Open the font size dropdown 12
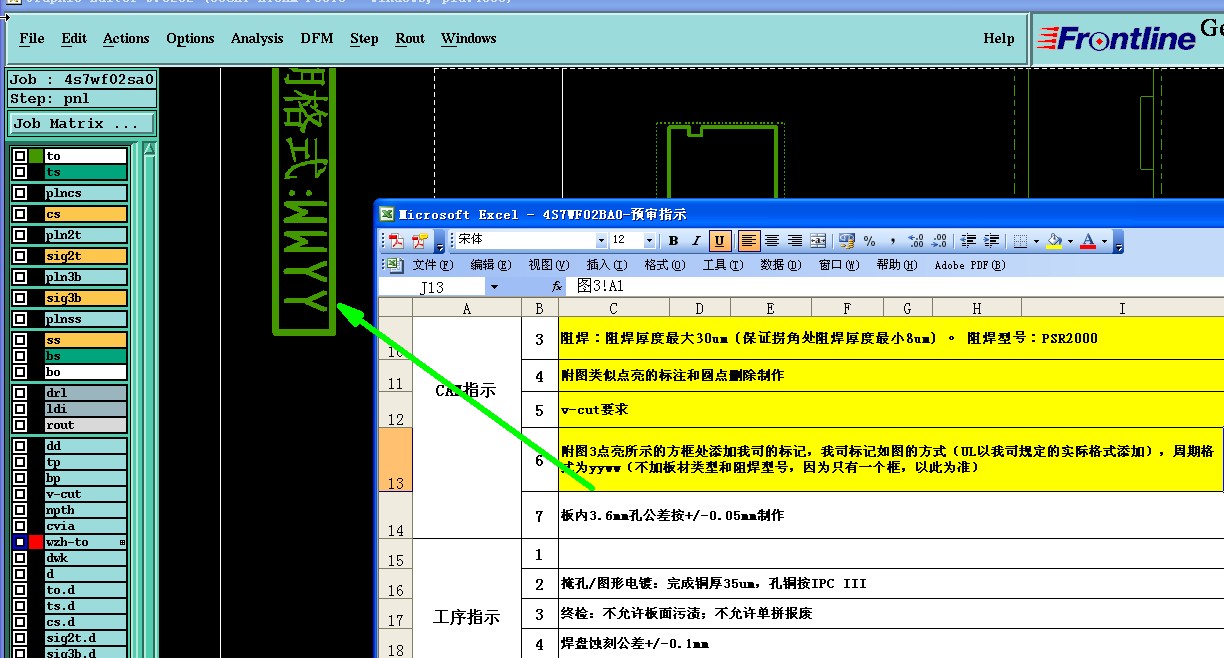Screen dimensions: 1224x658 coord(649,241)
